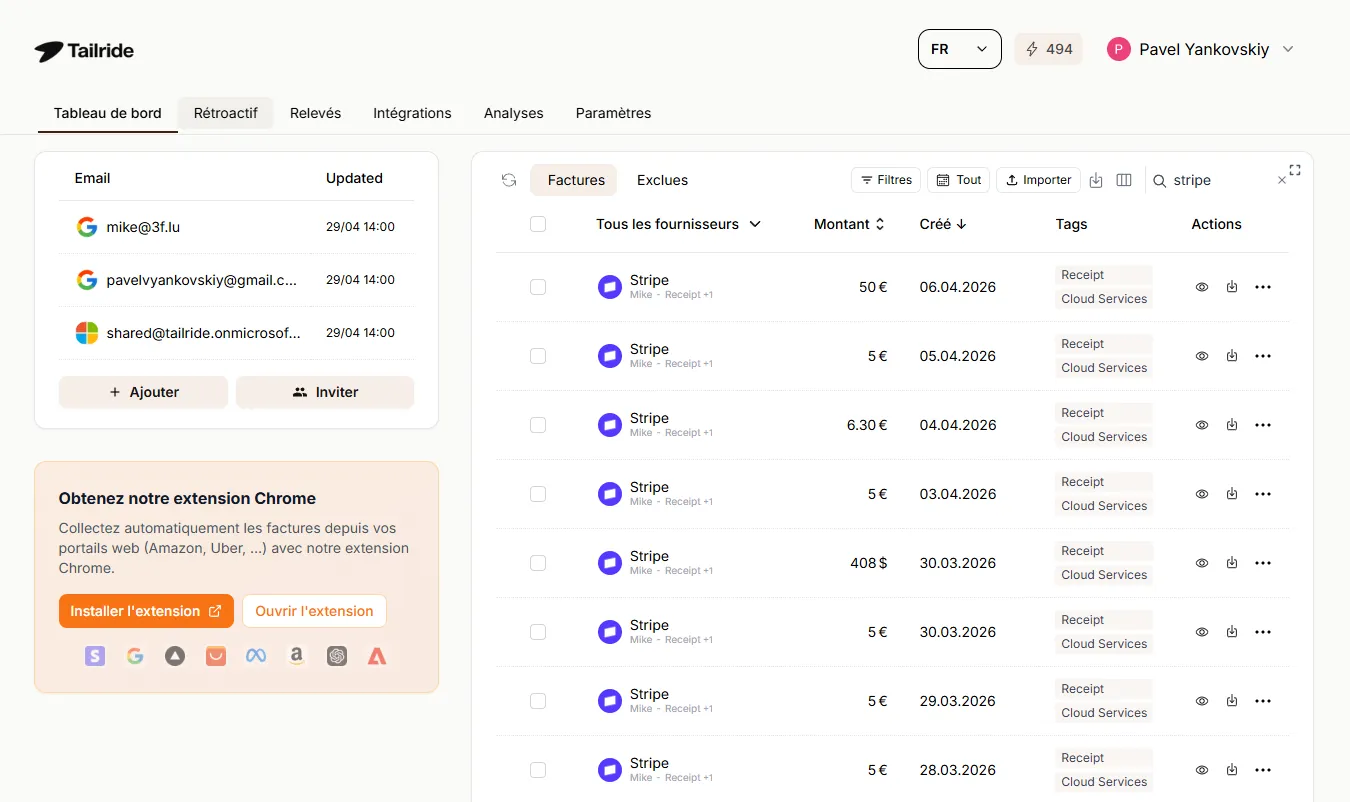Download the 408$ Stripe invoice

point(1231,563)
